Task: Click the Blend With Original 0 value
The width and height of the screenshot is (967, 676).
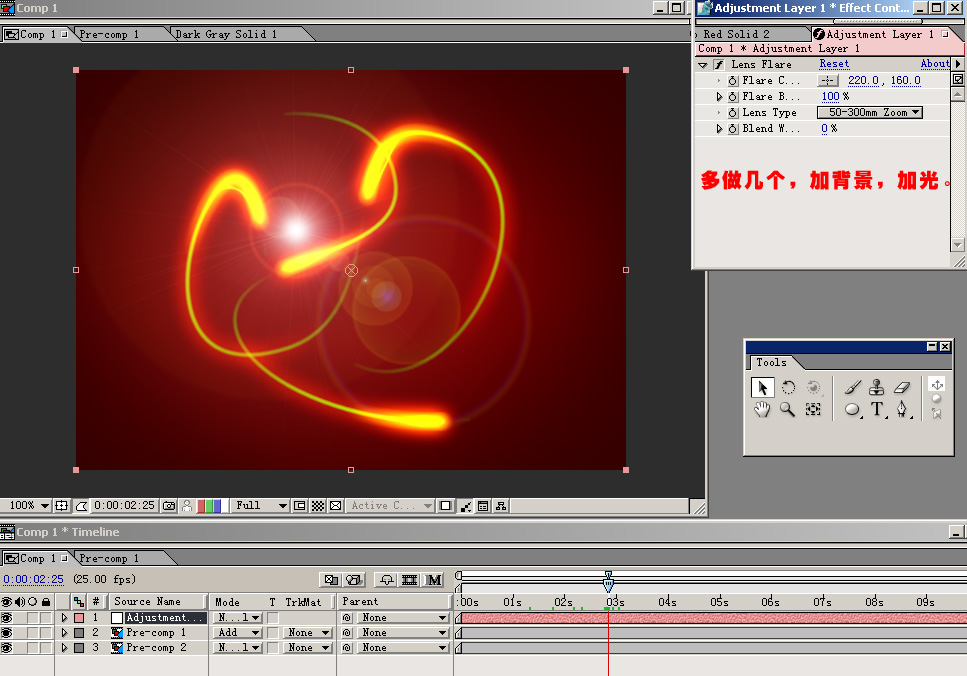Action: tap(825, 129)
